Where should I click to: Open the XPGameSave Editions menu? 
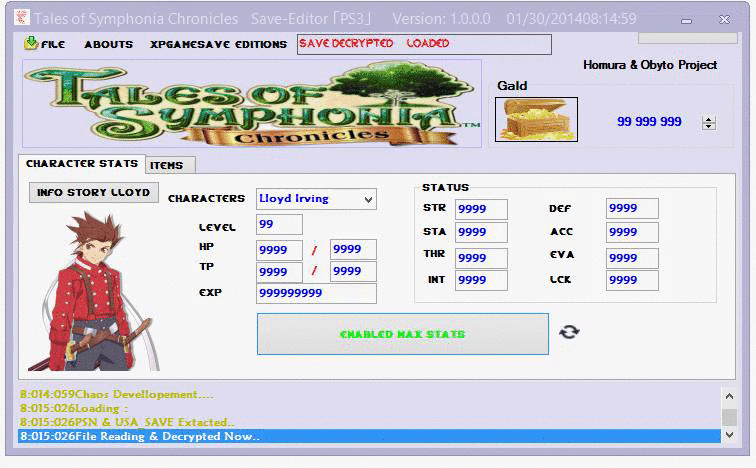pos(217,44)
